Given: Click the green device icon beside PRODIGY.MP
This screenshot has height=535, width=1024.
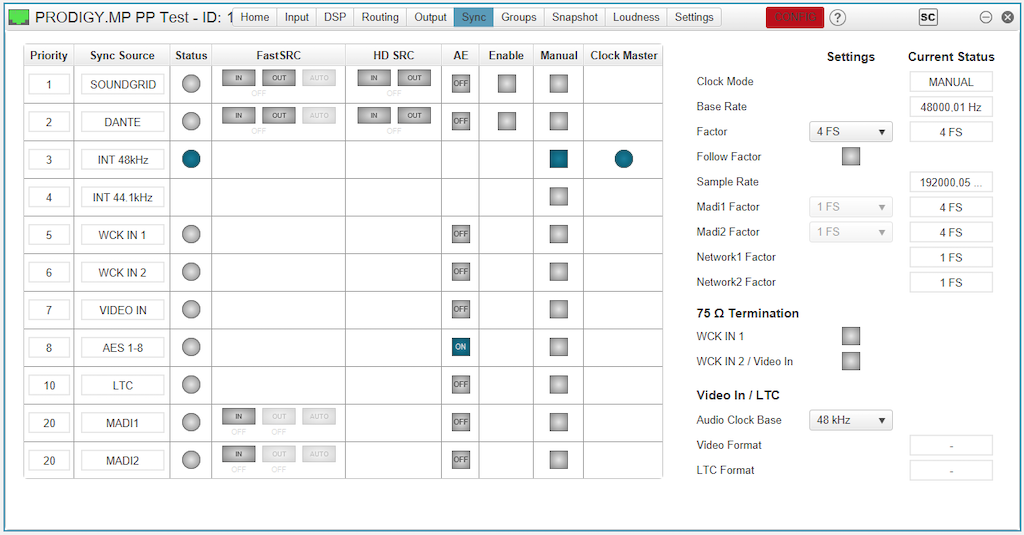Looking at the screenshot, I should point(19,17).
